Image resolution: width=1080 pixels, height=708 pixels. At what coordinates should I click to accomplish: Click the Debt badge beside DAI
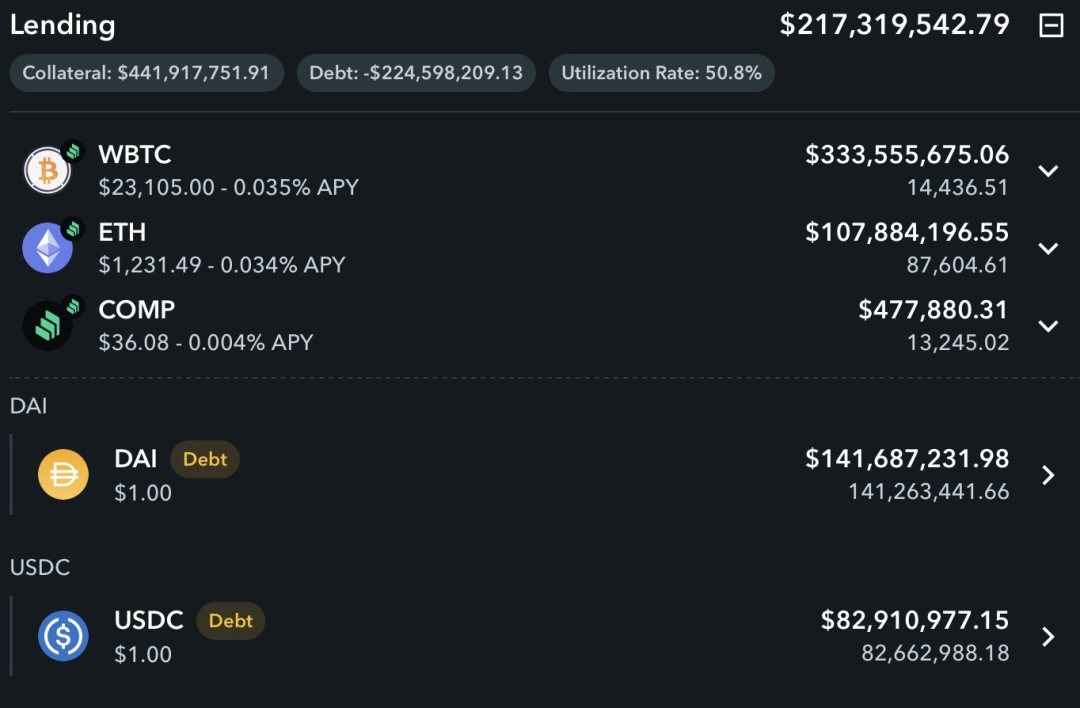click(x=205, y=460)
